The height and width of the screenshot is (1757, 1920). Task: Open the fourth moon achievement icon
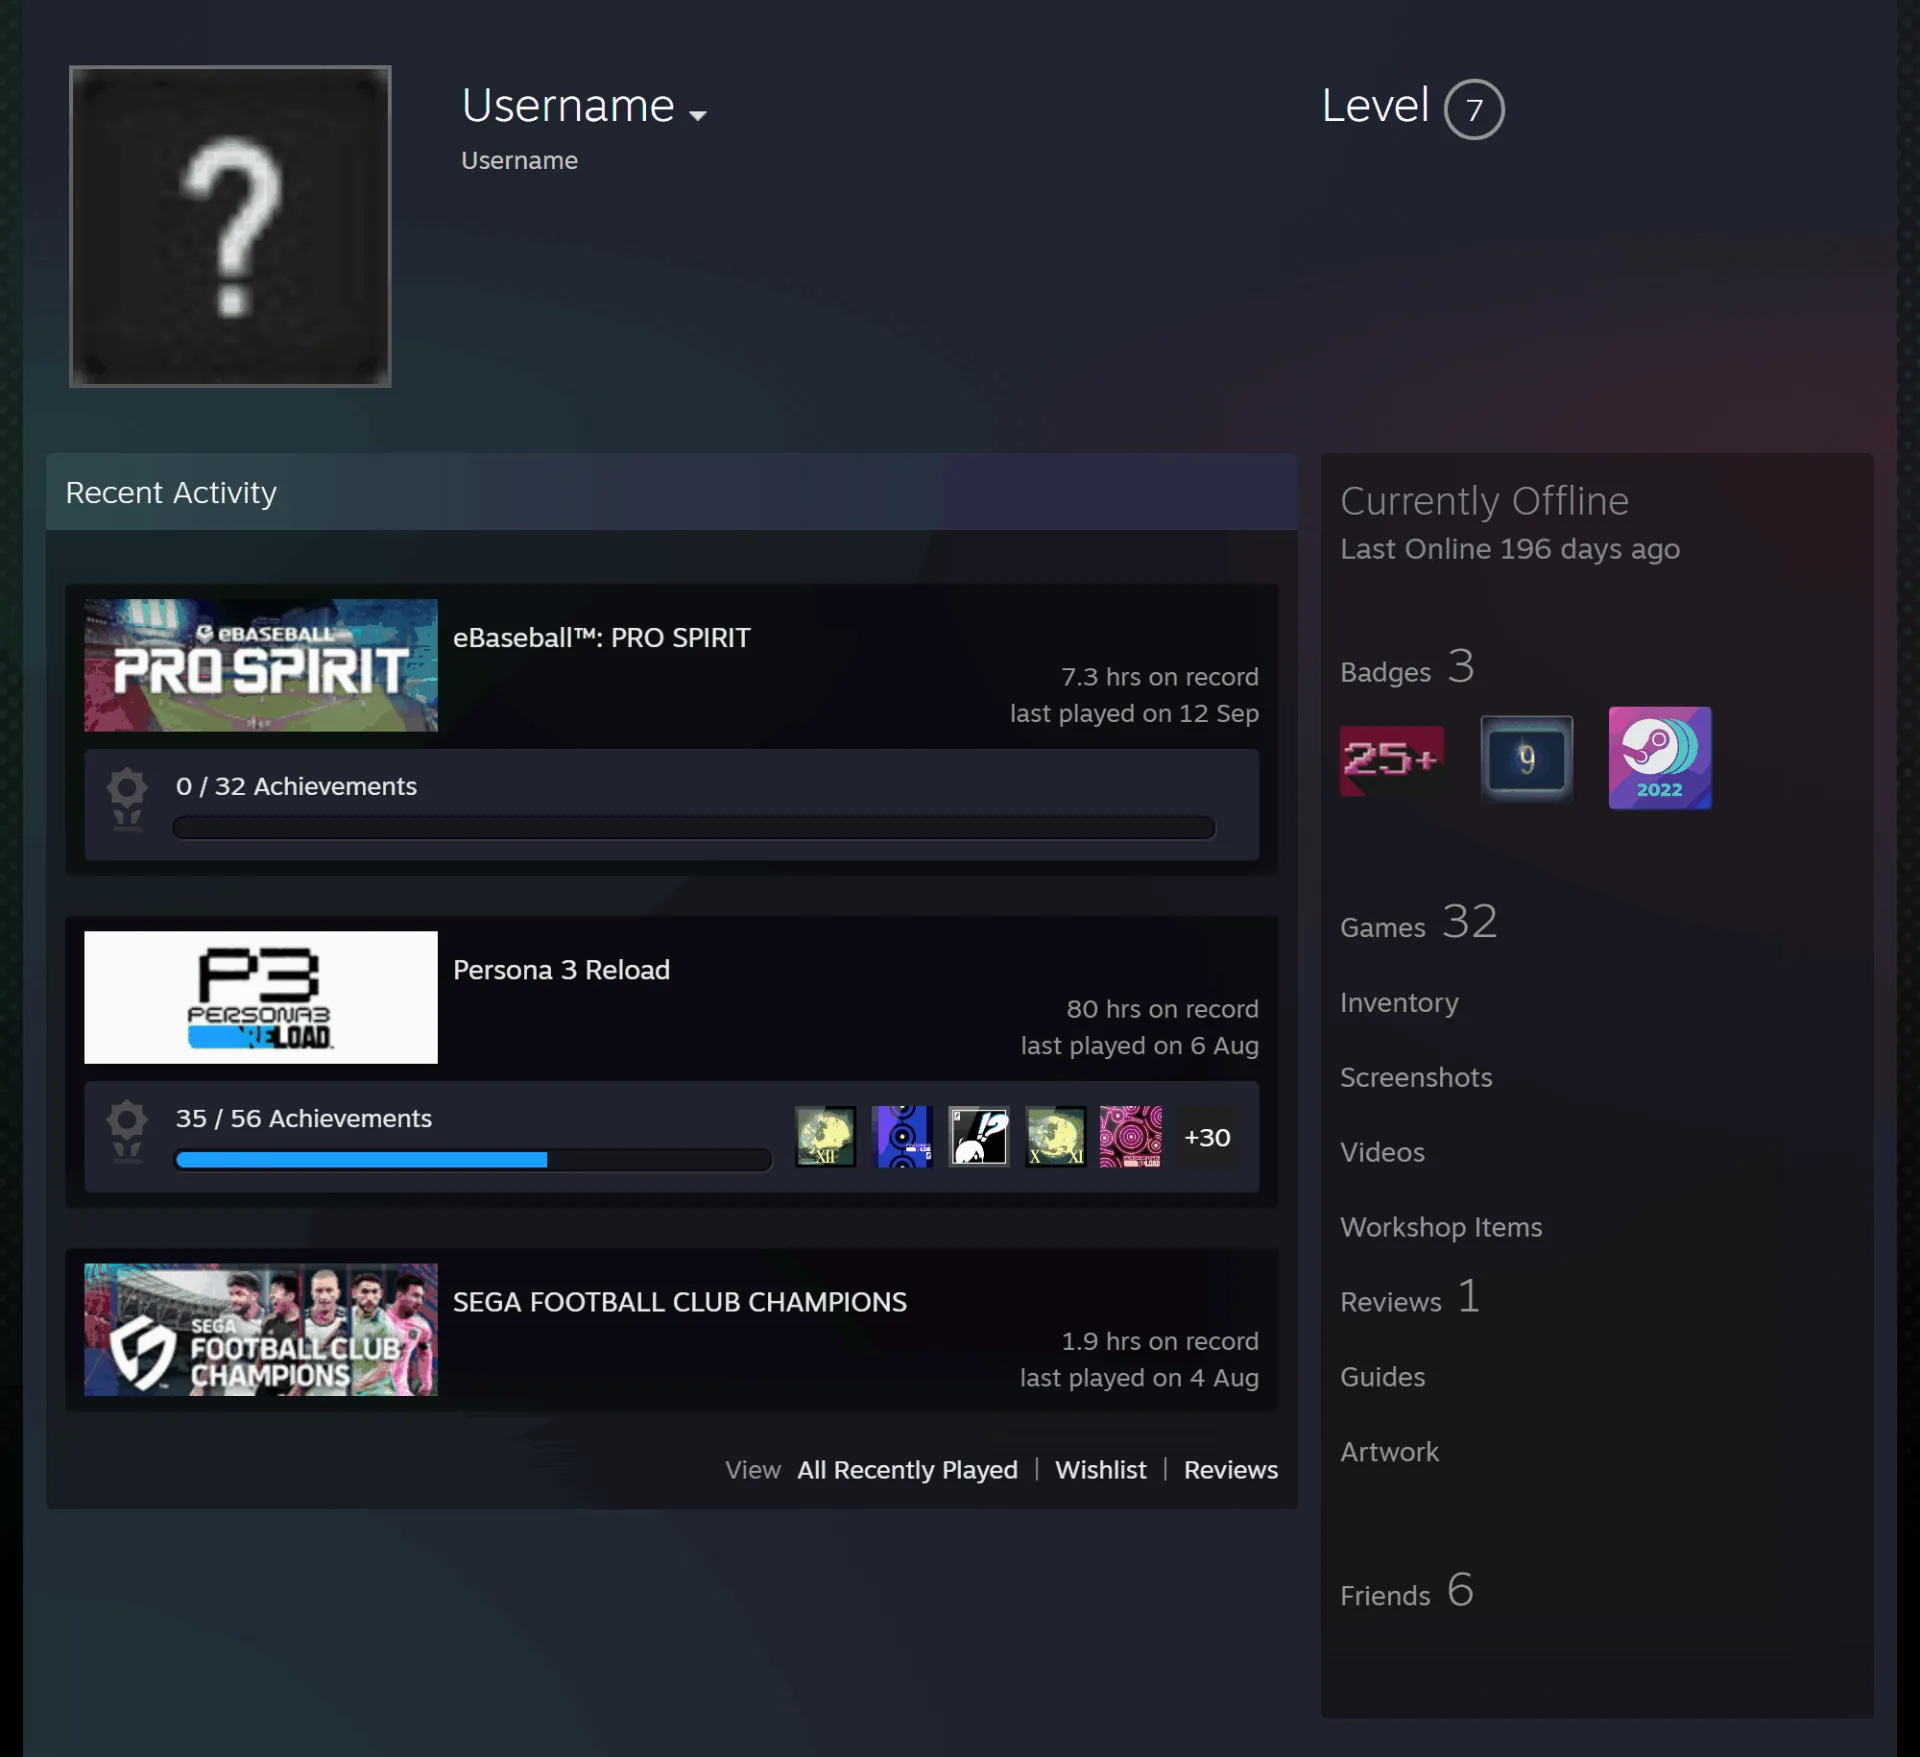point(1055,1136)
